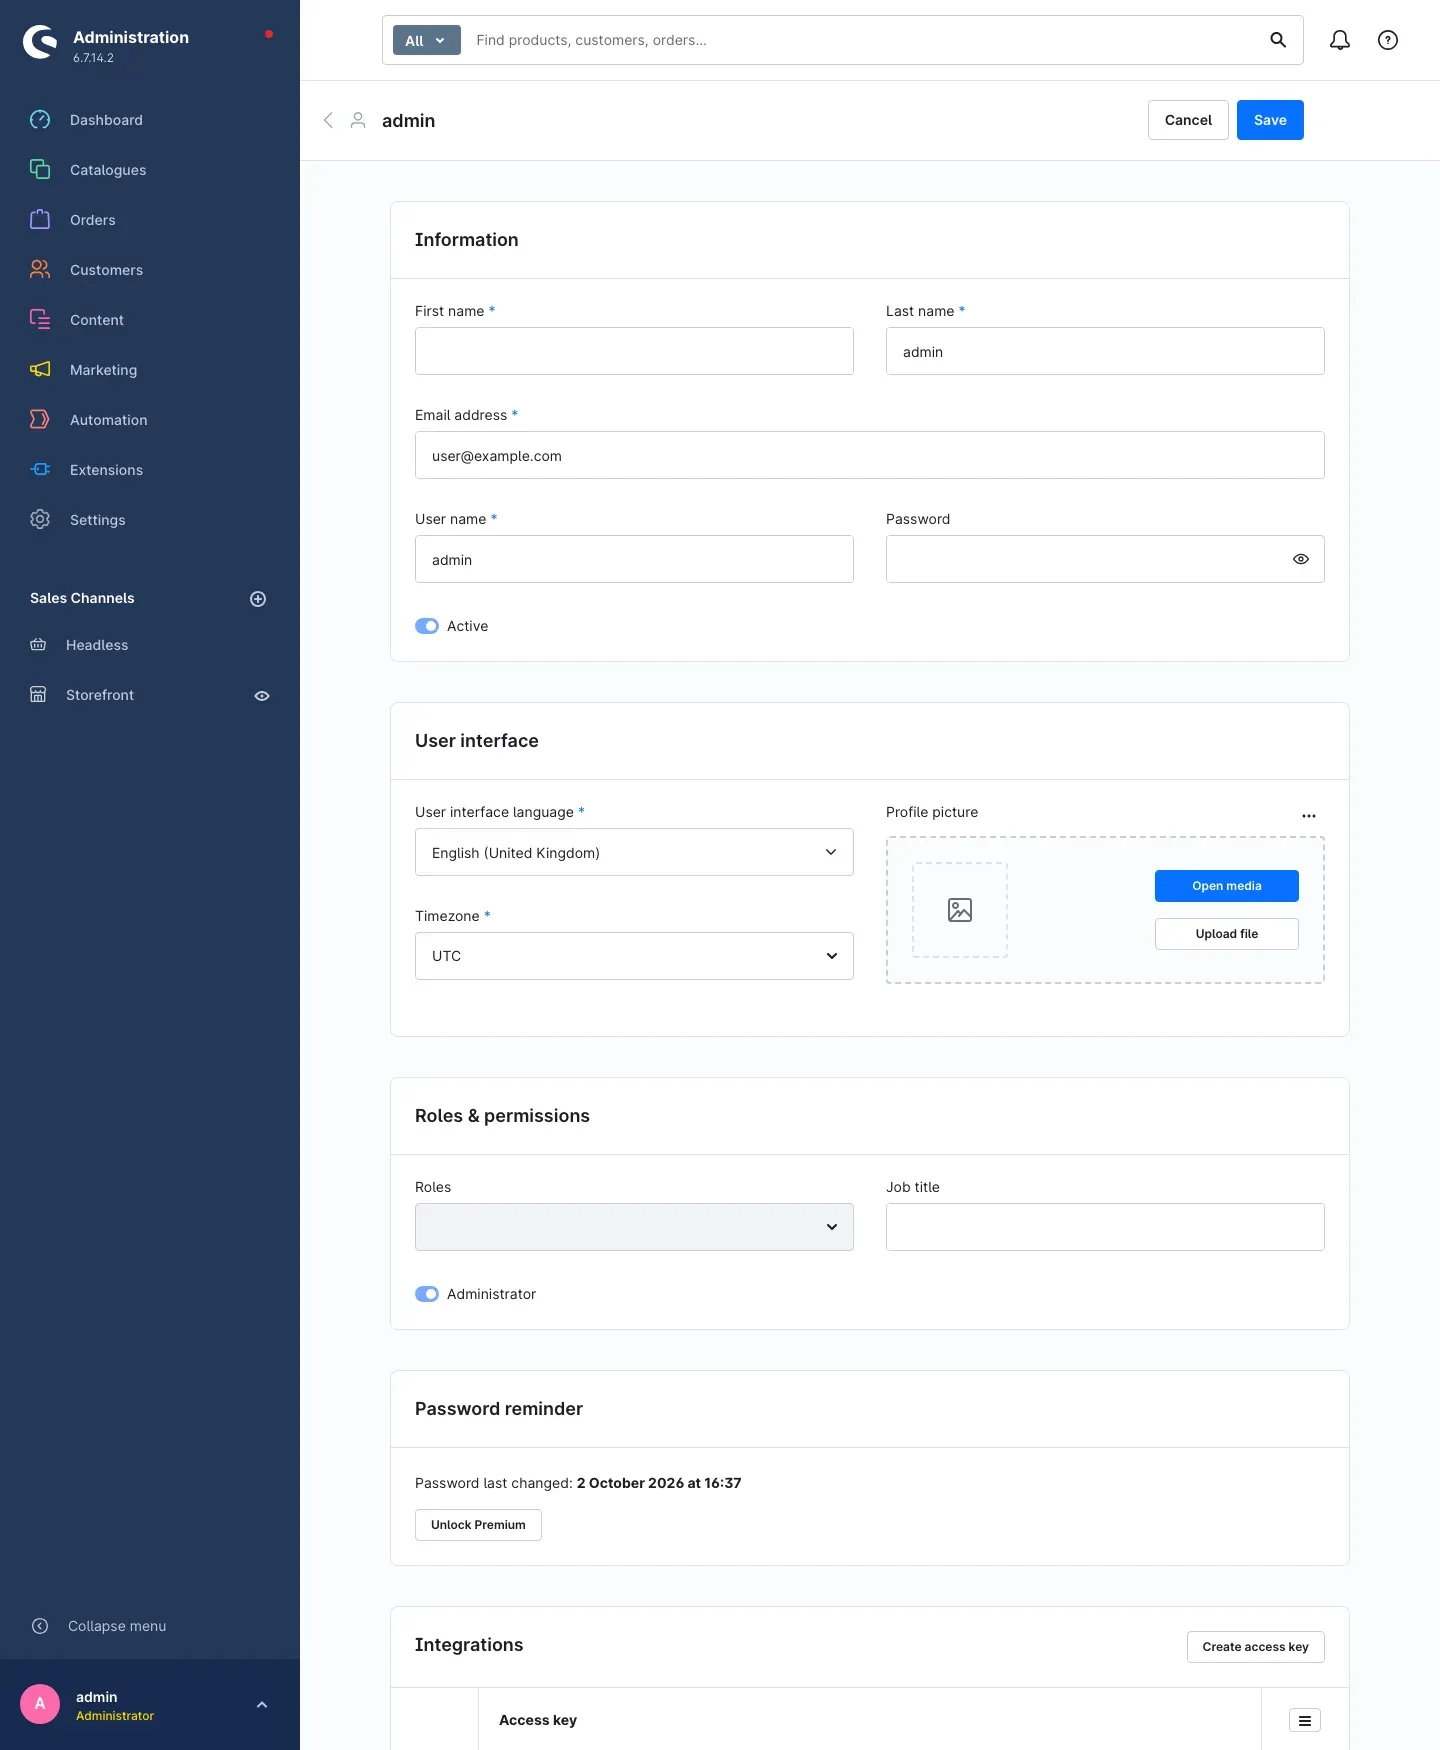Click the Extensions plug icon
Screen dimensions: 1440x1750
pyautogui.click(x=40, y=470)
